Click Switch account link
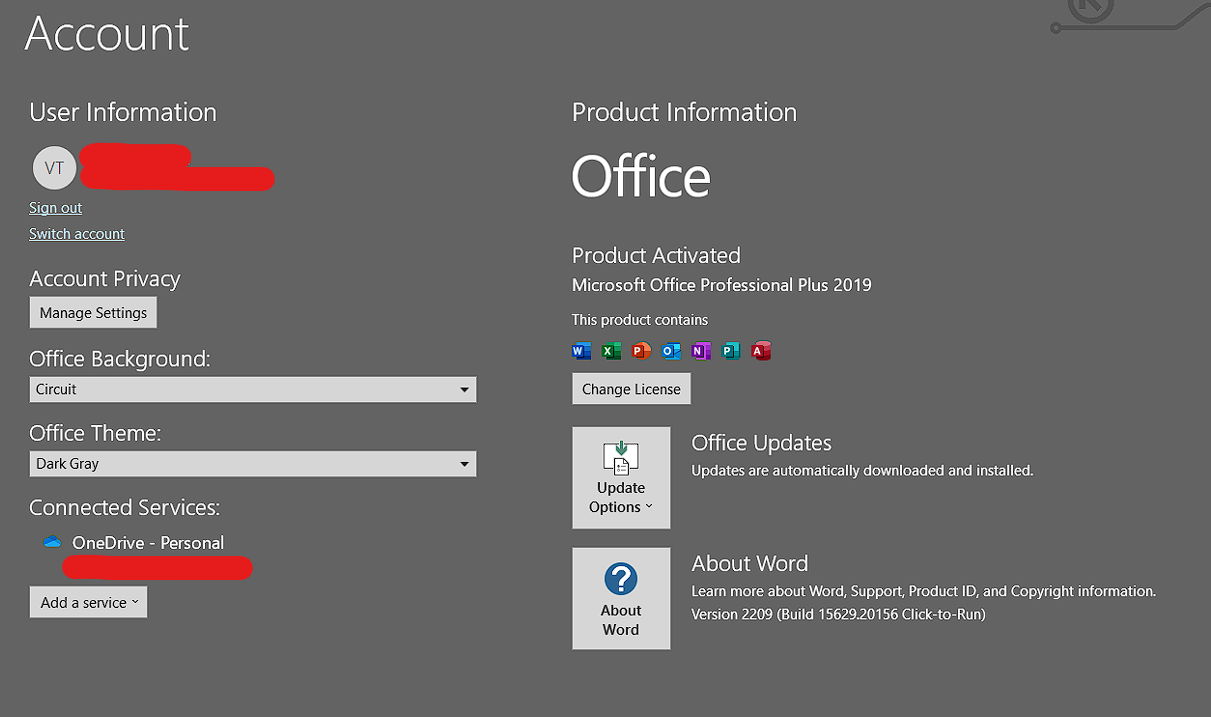 77,233
